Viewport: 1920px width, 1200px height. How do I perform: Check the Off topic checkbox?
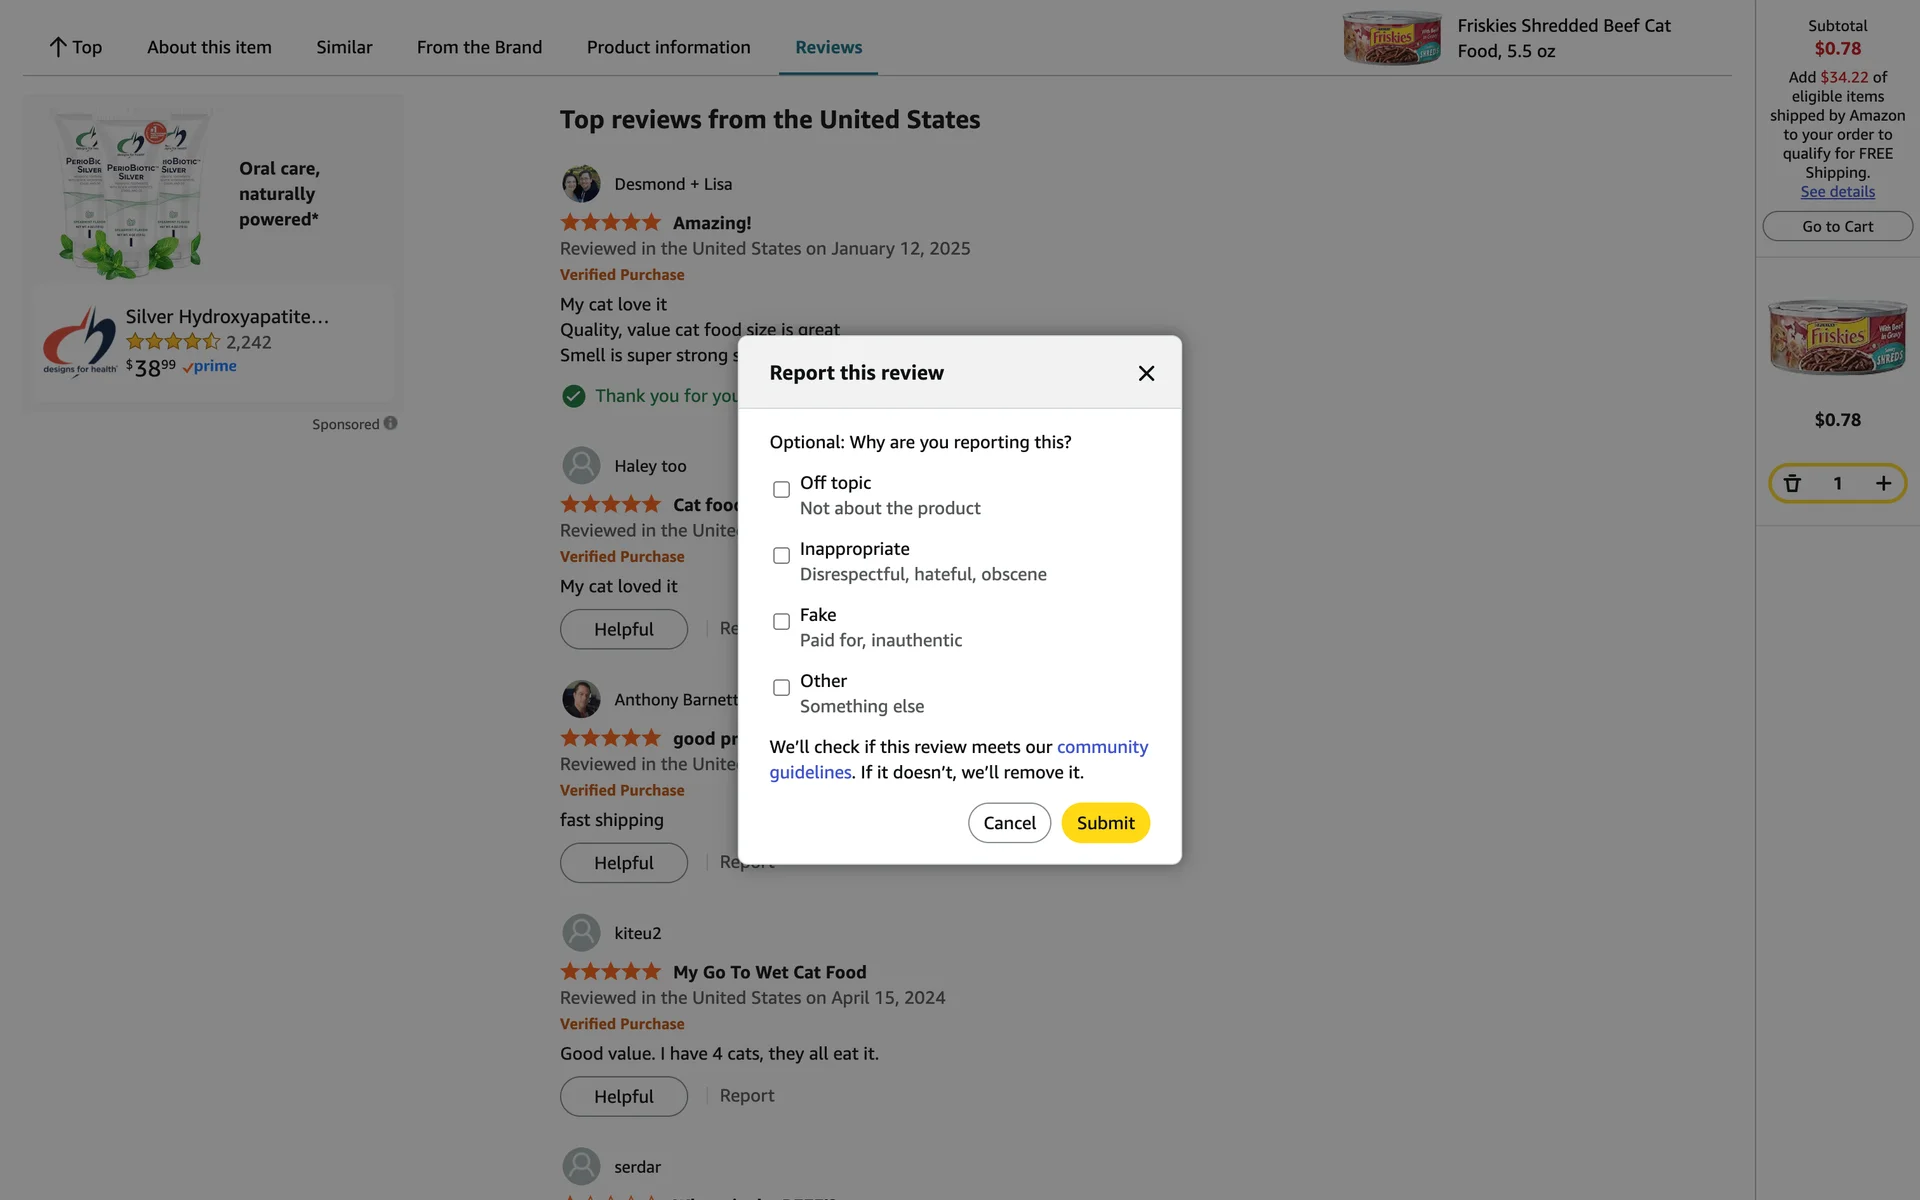781,489
